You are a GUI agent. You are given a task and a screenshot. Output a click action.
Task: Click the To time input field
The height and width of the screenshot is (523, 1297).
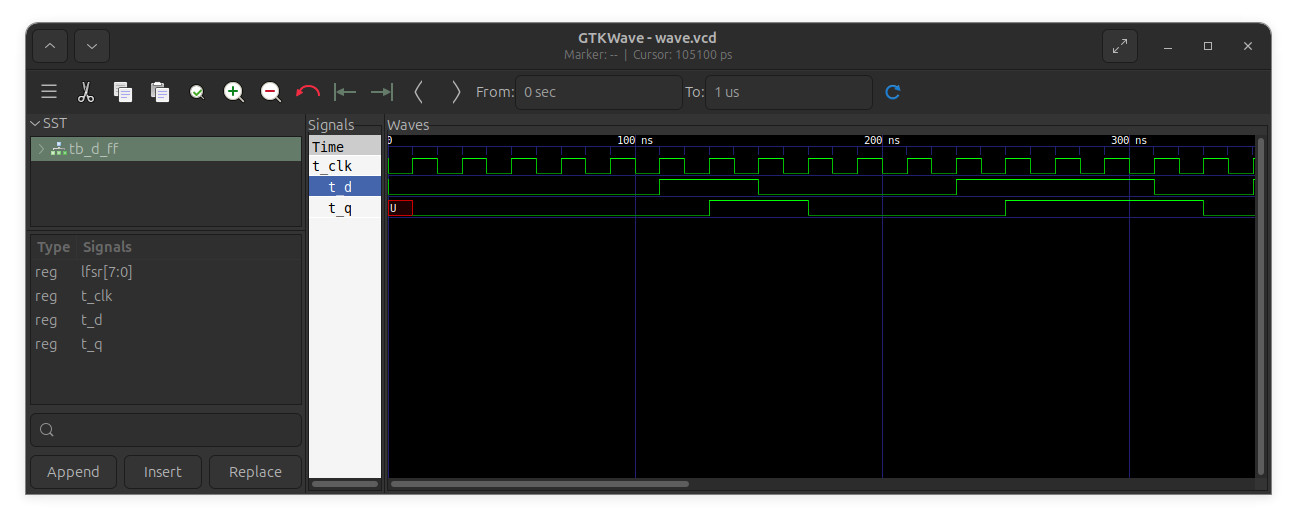click(788, 92)
